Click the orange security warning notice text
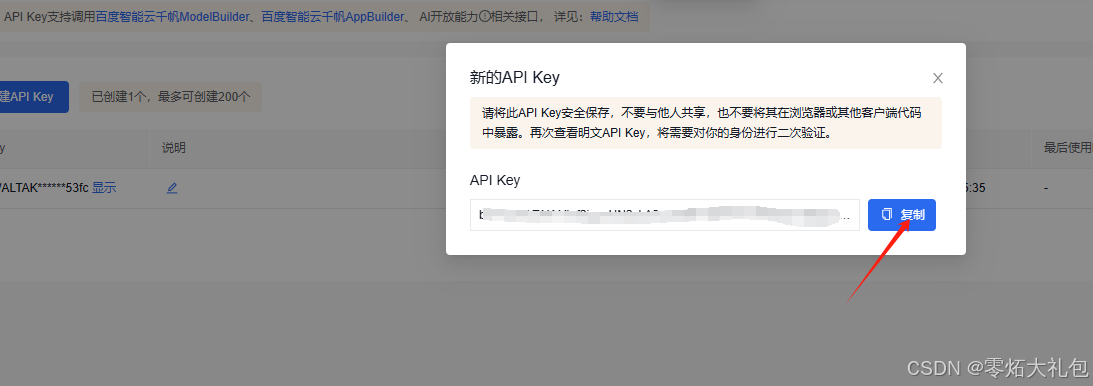Viewport: 1093px width, 386px height. [x=705, y=123]
